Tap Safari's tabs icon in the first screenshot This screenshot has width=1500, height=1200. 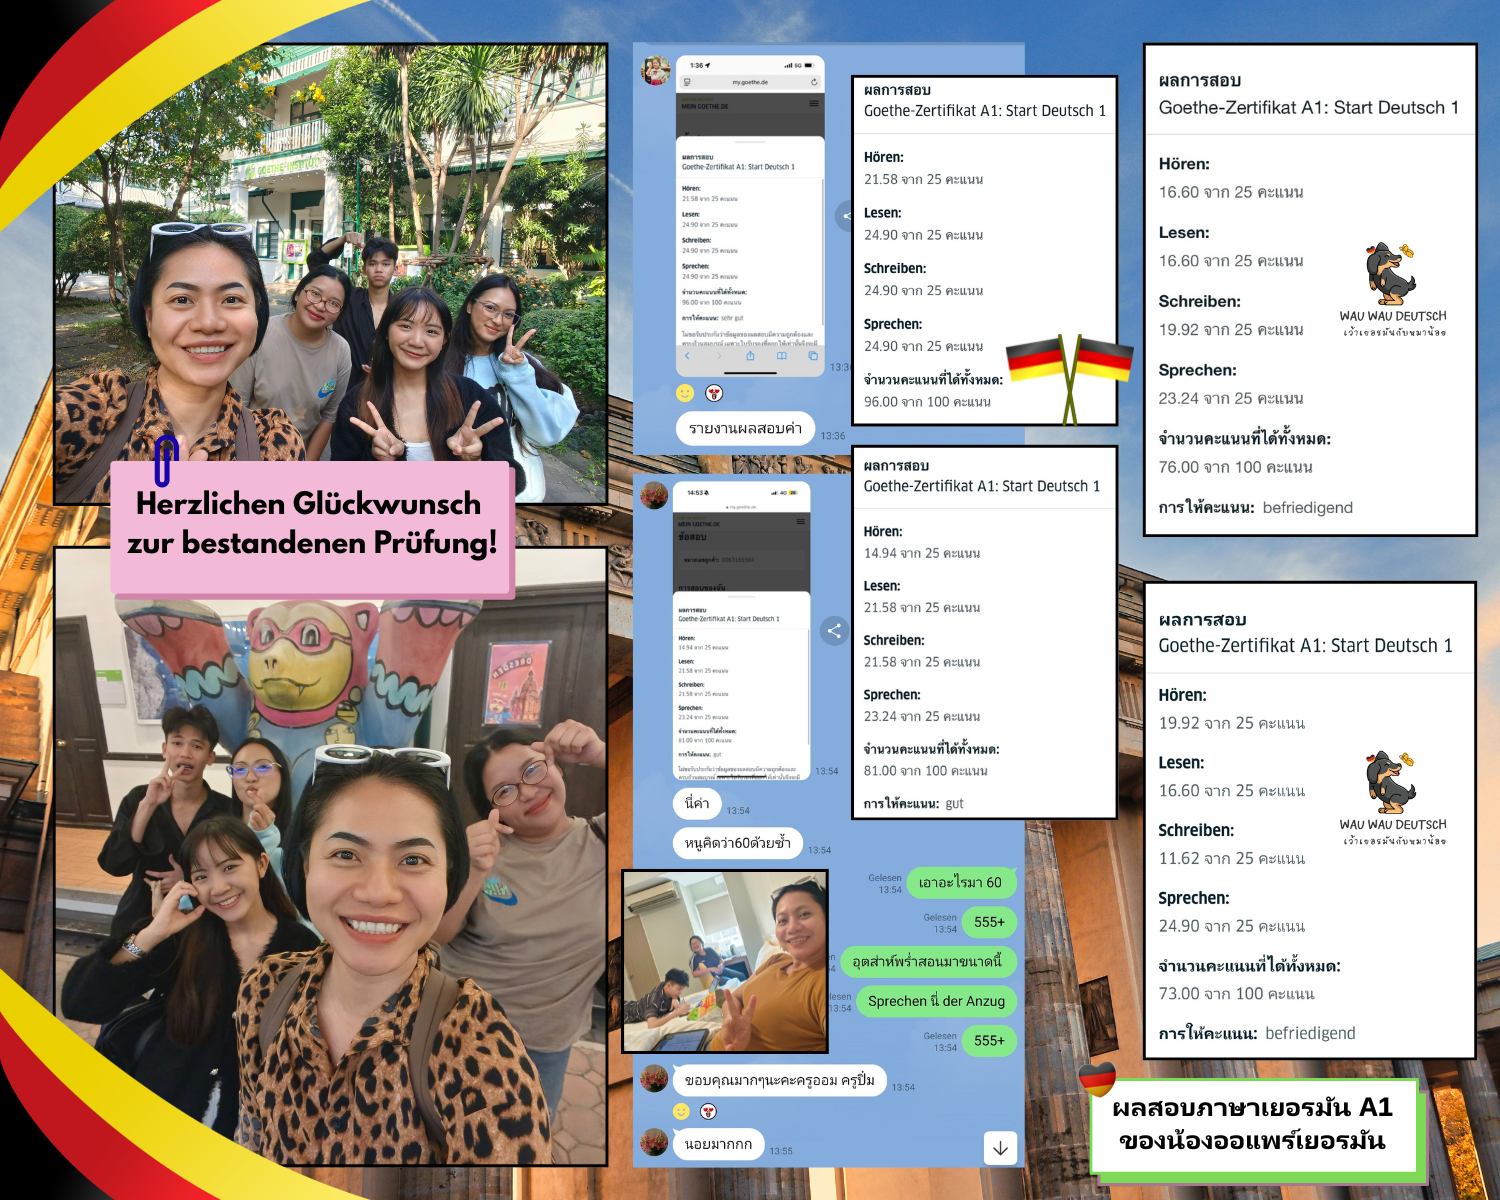812,356
